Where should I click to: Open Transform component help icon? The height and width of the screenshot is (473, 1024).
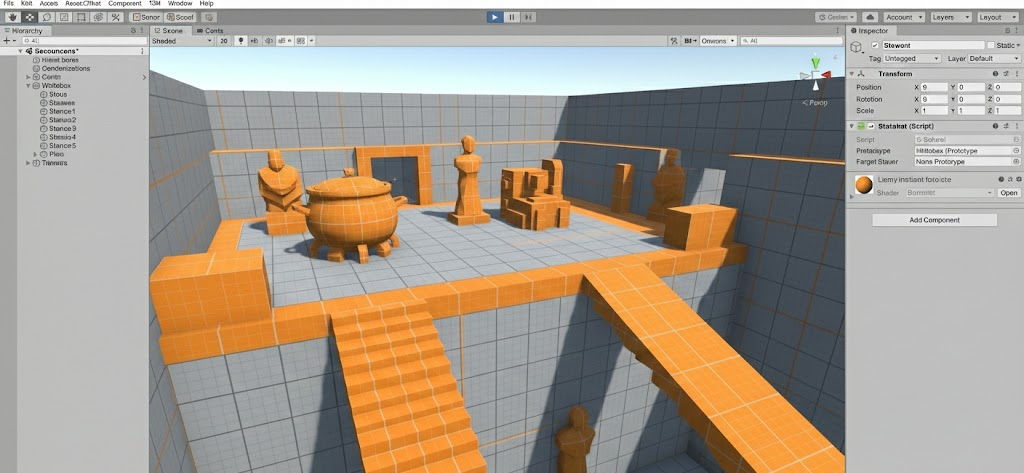click(x=995, y=73)
